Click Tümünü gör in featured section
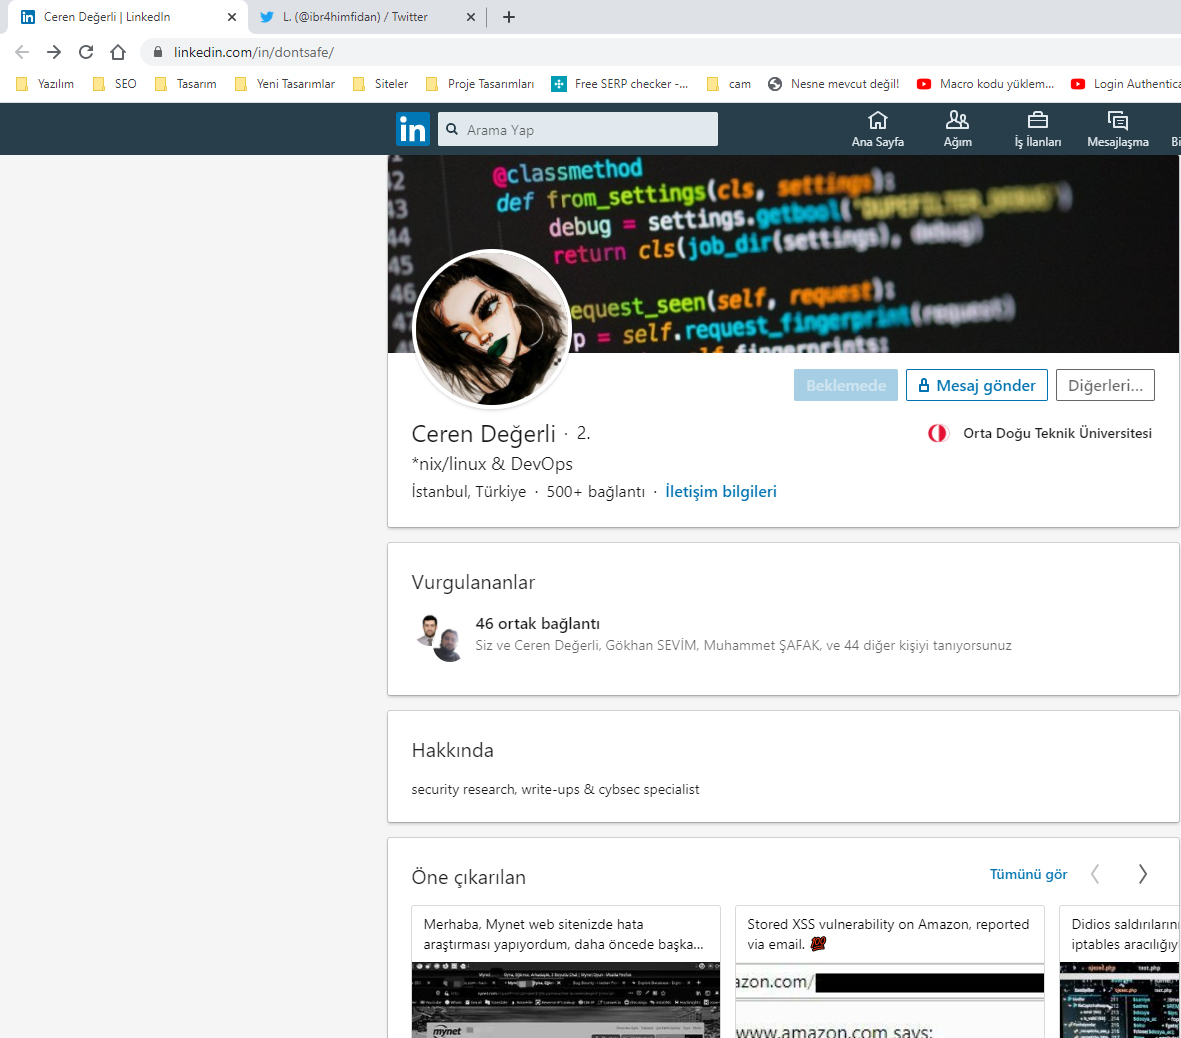Image resolution: width=1181 pixels, height=1038 pixels. pos(1028,874)
